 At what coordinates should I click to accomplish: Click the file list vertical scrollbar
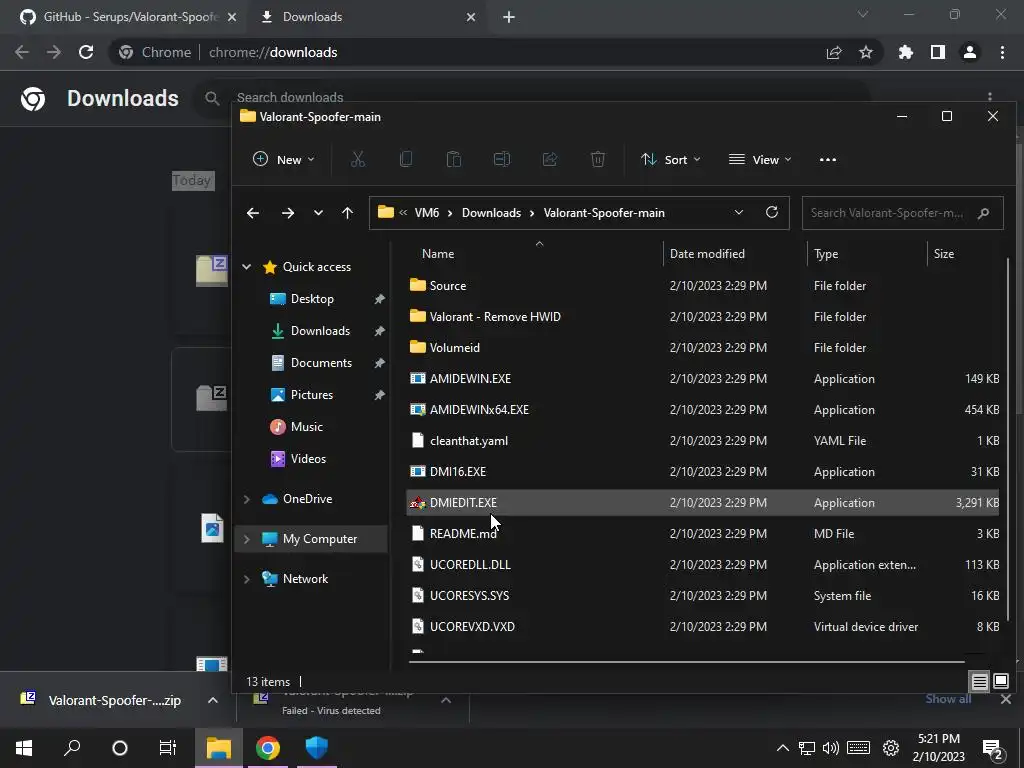click(1008, 439)
